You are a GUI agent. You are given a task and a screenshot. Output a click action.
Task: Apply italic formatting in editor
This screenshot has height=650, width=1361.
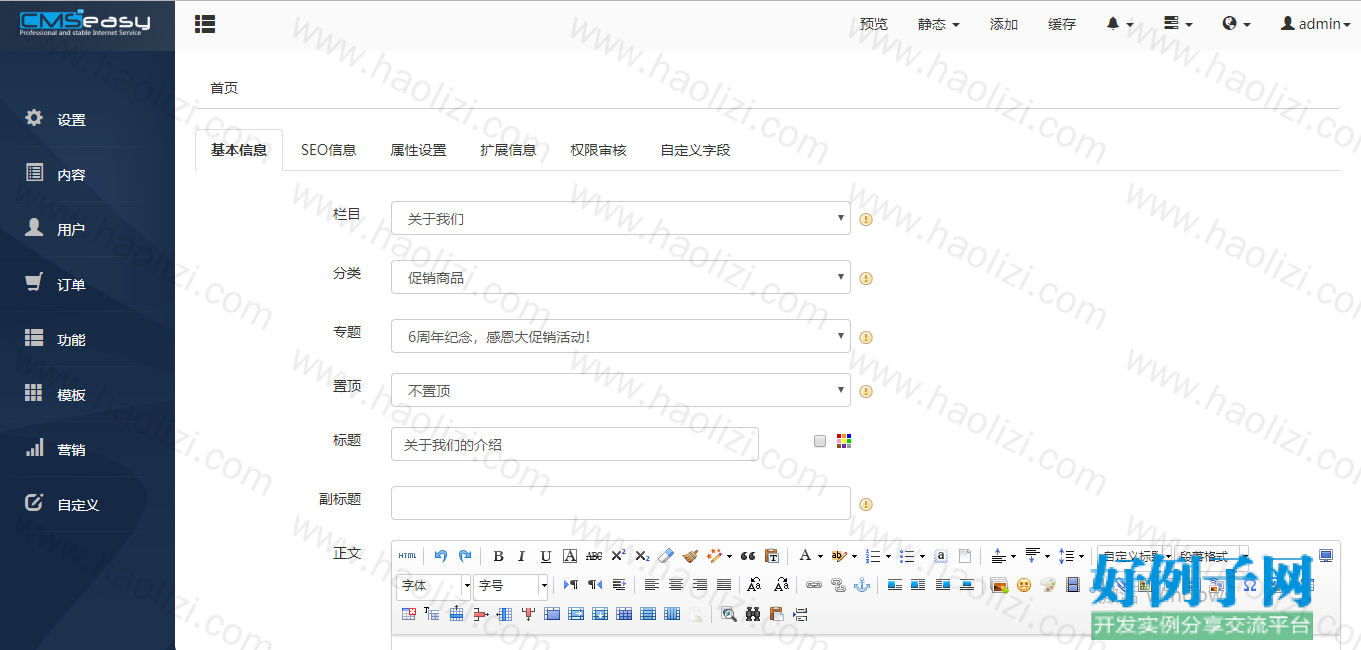[521, 556]
